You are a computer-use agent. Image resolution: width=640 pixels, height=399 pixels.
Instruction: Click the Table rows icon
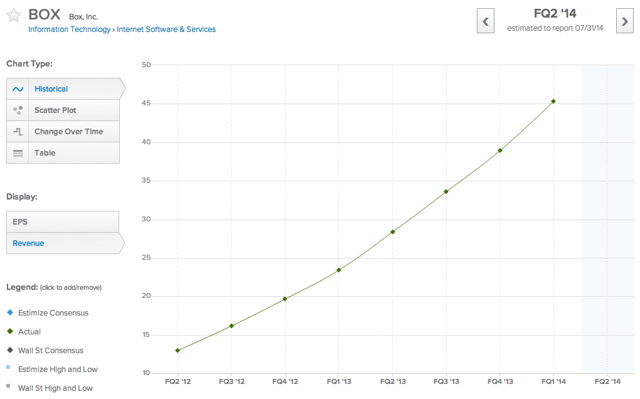coord(18,153)
